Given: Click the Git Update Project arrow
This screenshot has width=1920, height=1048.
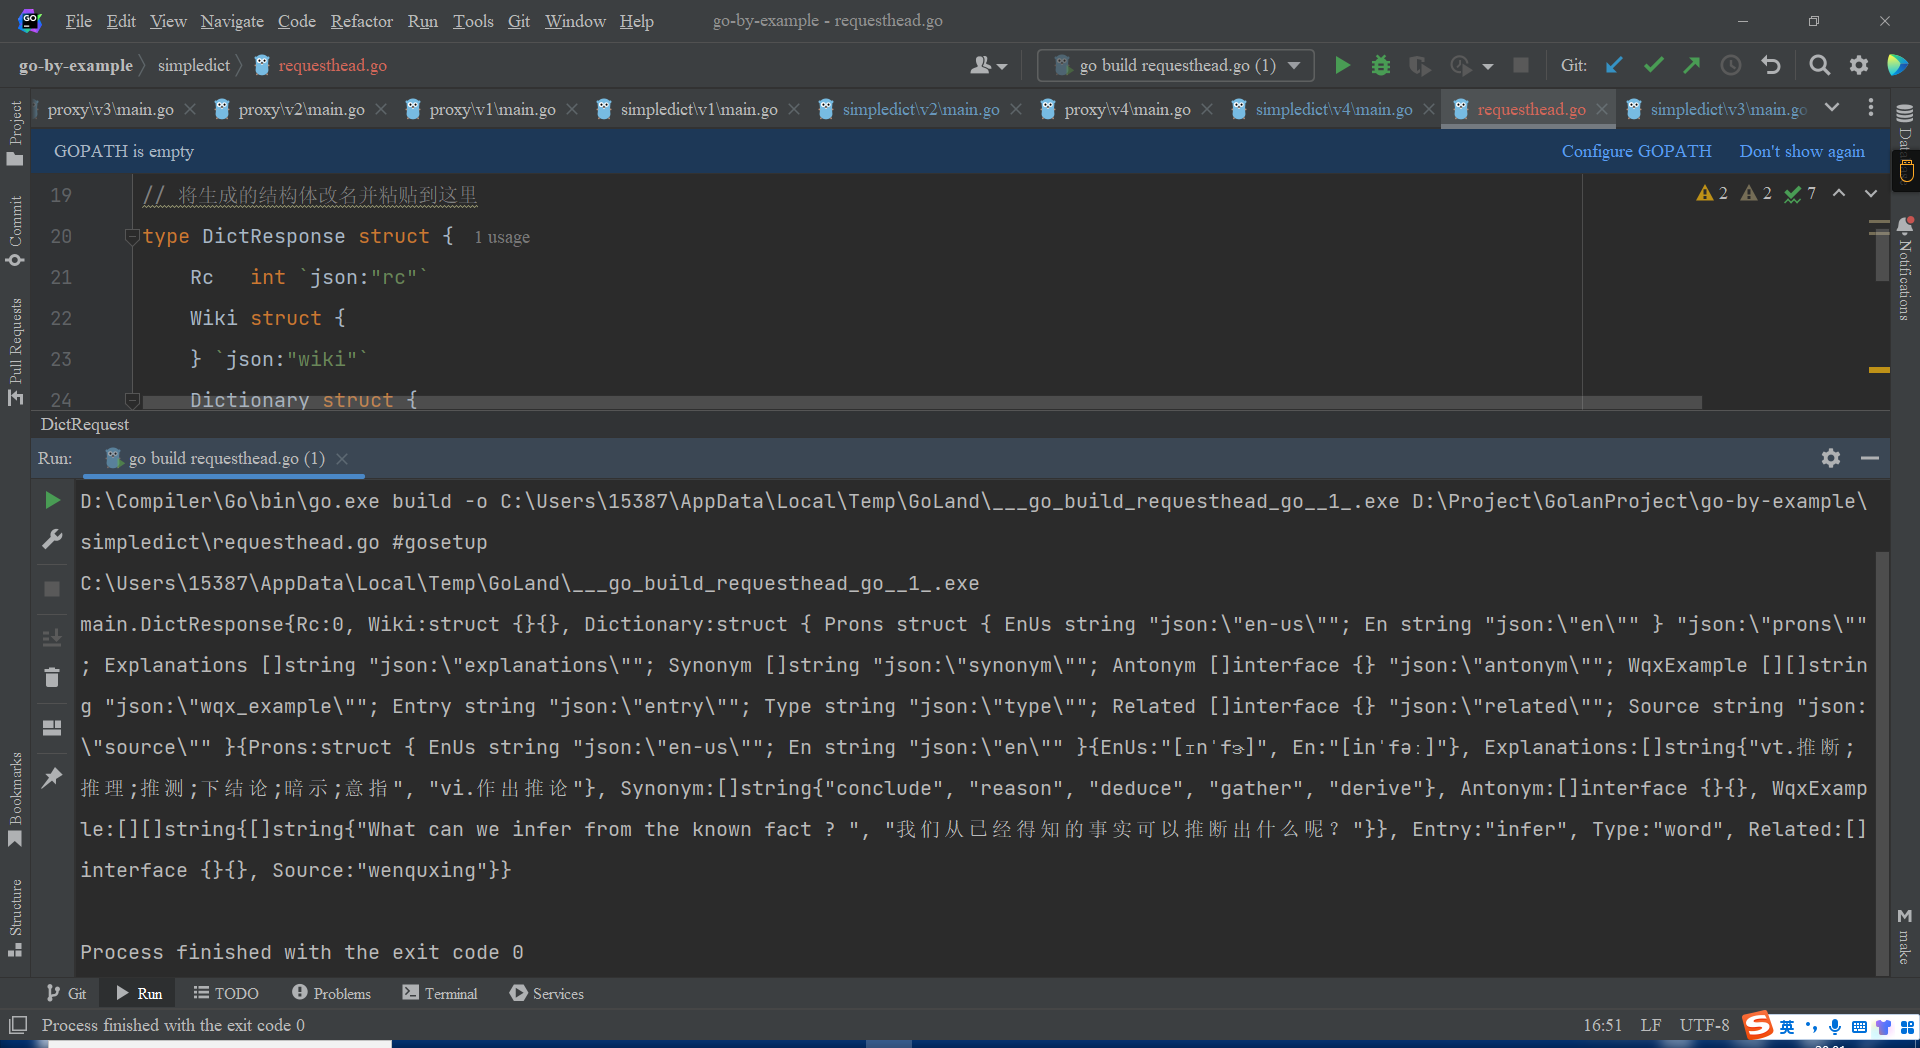Looking at the screenshot, I should pyautogui.click(x=1614, y=66).
